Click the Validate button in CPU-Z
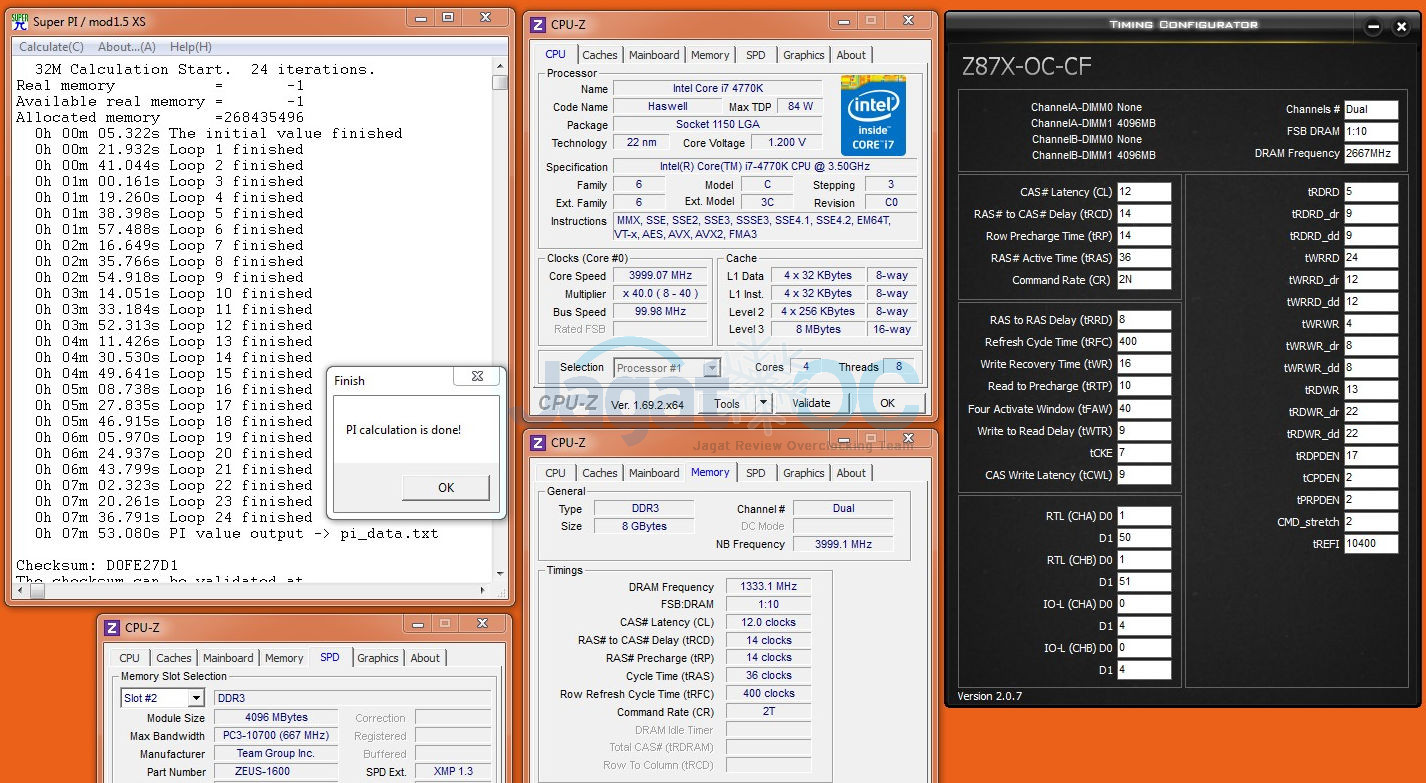 (x=811, y=403)
